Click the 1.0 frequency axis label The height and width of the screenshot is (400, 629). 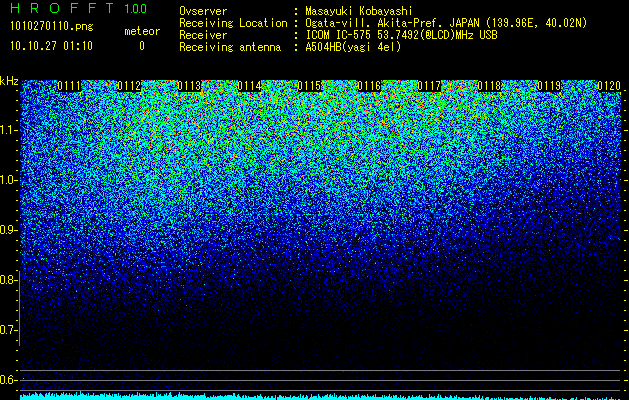click(x=8, y=180)
